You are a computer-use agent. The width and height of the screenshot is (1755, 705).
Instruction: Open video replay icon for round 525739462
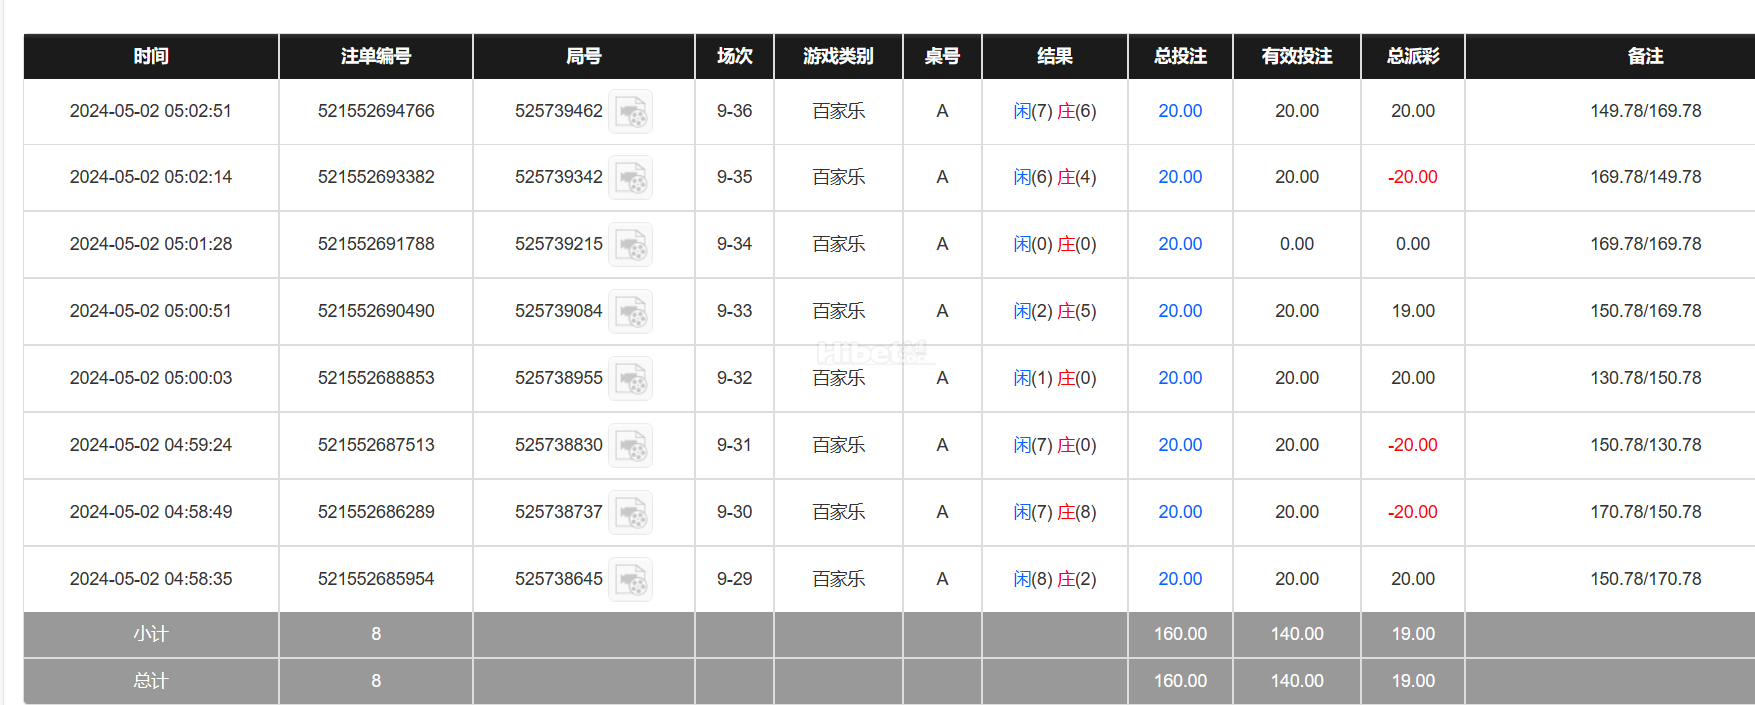(631, 111)
